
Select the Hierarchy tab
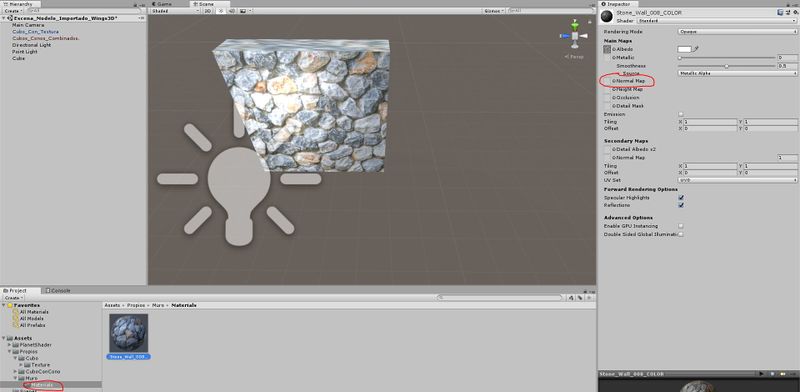(x=20, y=4)
